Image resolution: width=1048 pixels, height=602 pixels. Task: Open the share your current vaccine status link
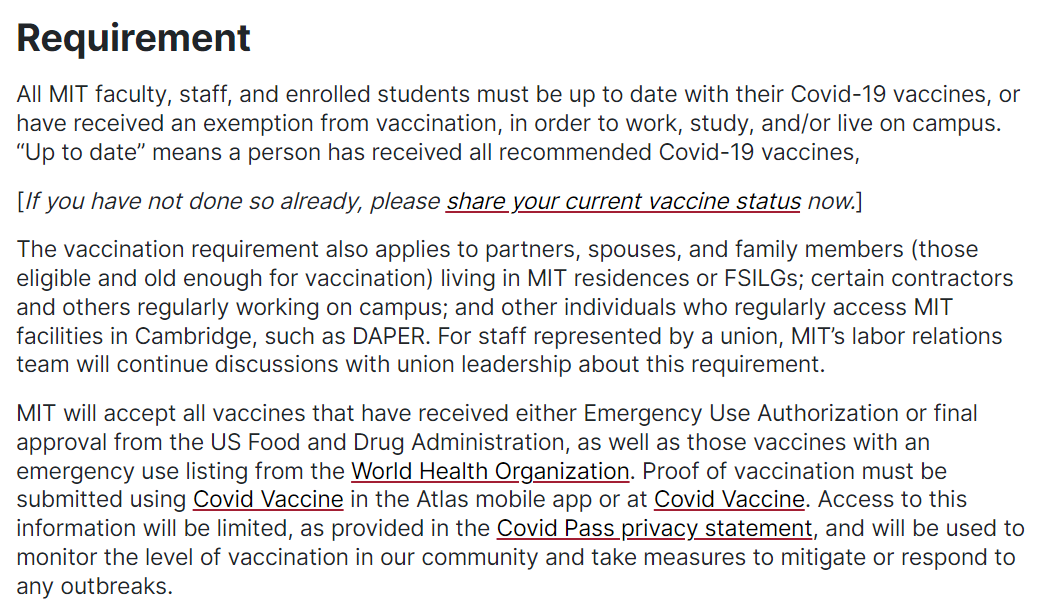coord(624,201)
